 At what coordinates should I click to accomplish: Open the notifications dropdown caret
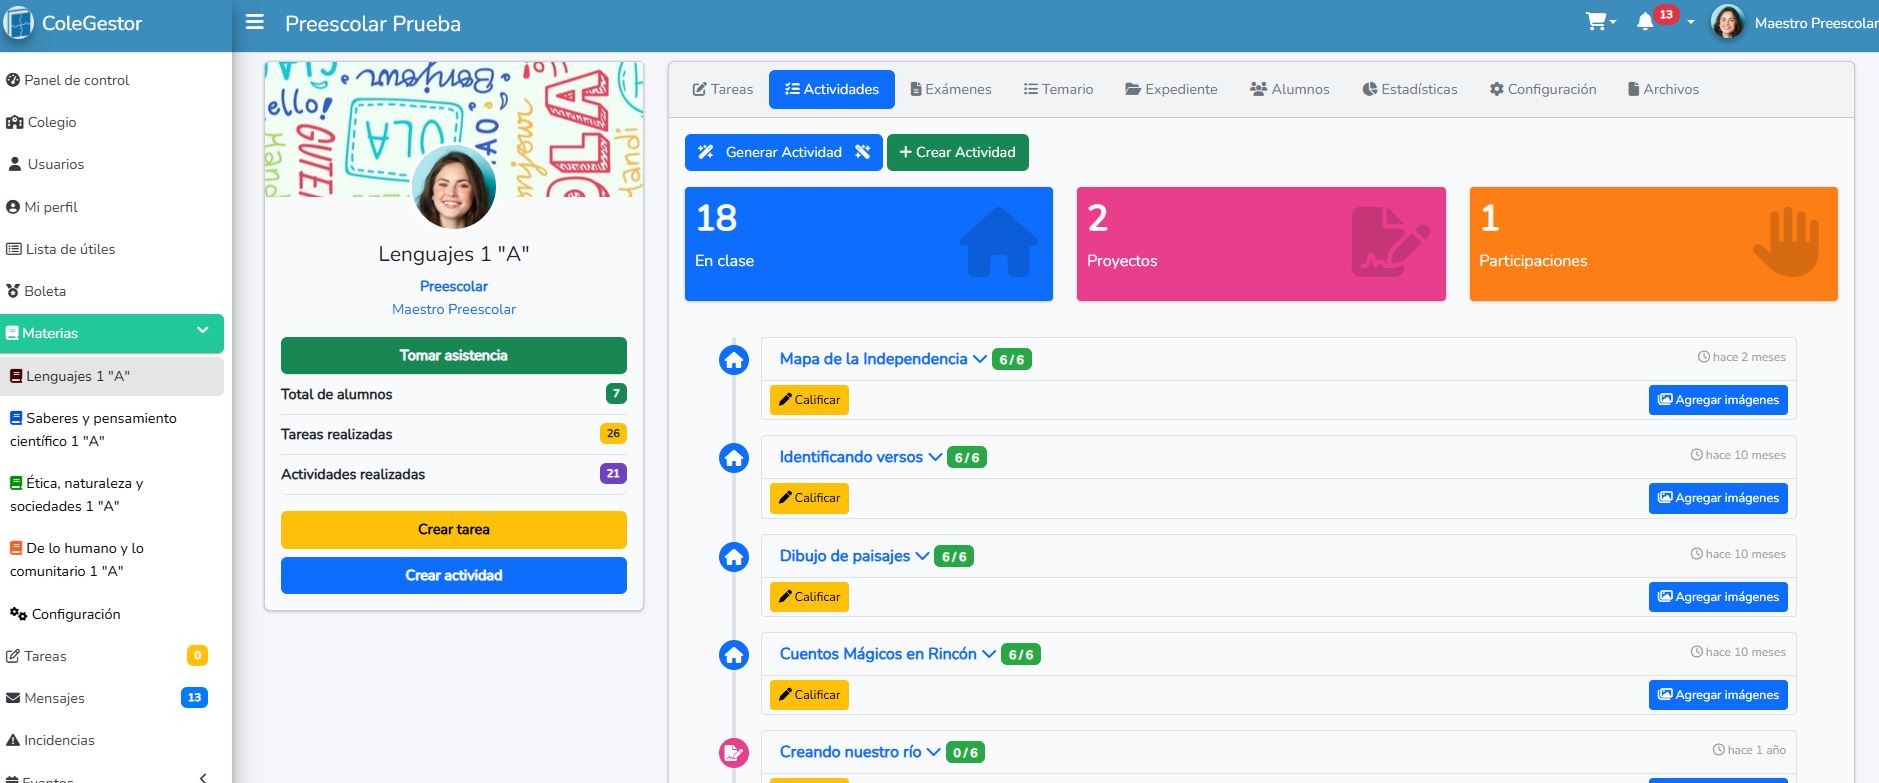(1691, 22)
